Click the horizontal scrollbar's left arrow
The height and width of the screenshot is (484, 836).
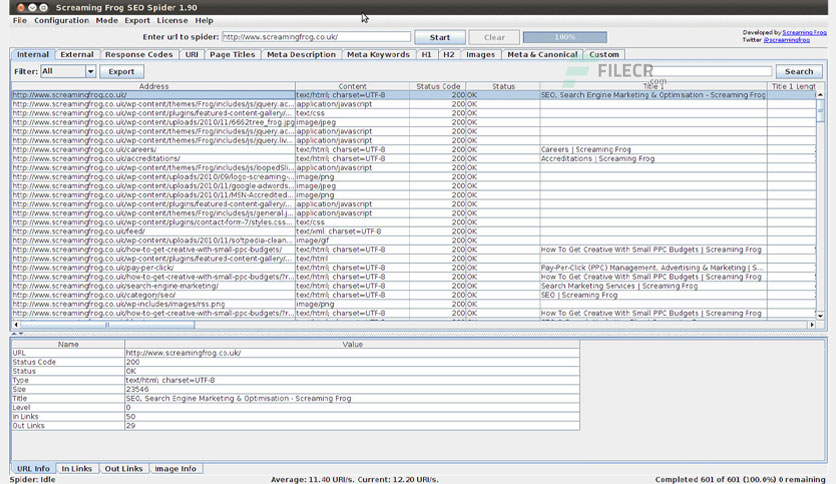[16, 325]
